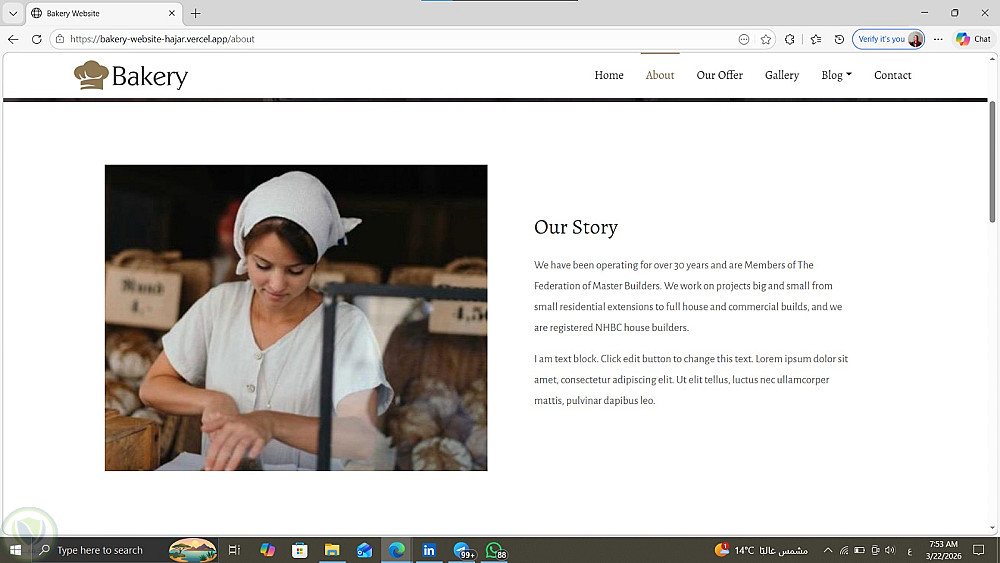This screenshot has height=563, width=1000.
Task: Switch input language indicator
Action: pyautogui.click(x=909, y=550)
